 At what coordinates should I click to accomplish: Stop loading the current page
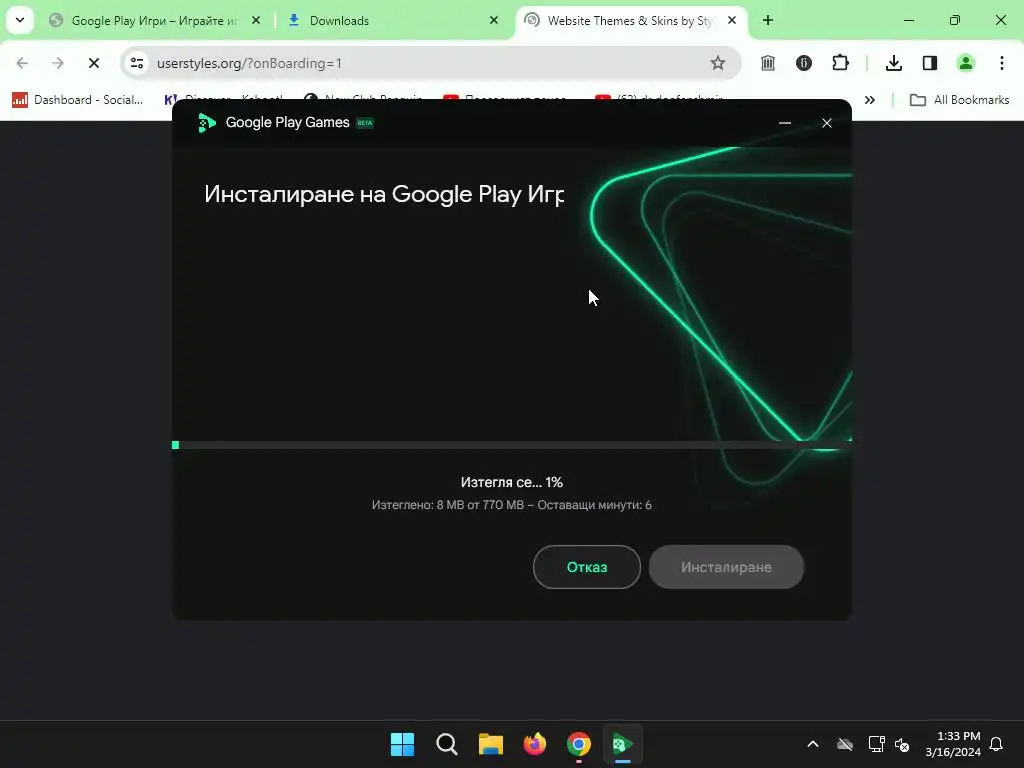94,63
